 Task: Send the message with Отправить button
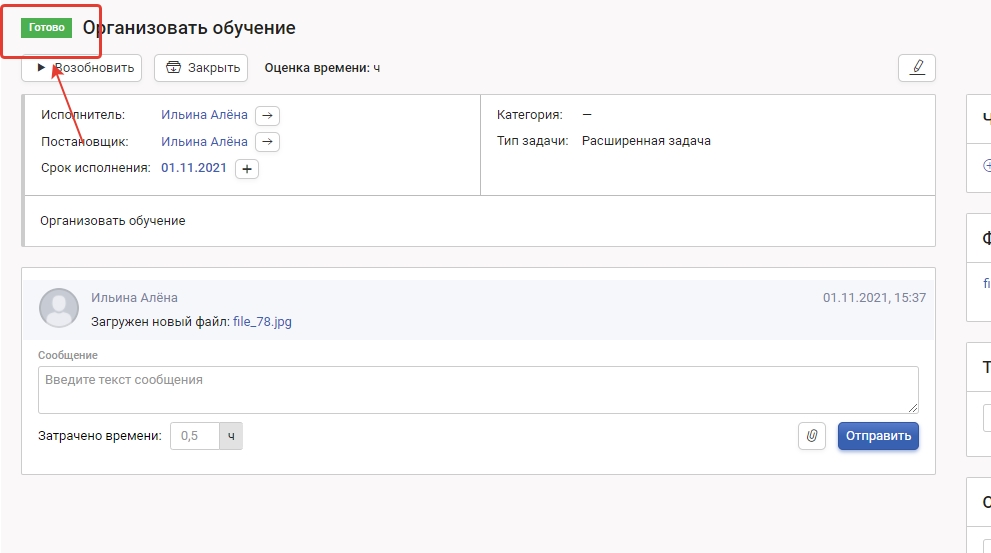tap(877, 436)
